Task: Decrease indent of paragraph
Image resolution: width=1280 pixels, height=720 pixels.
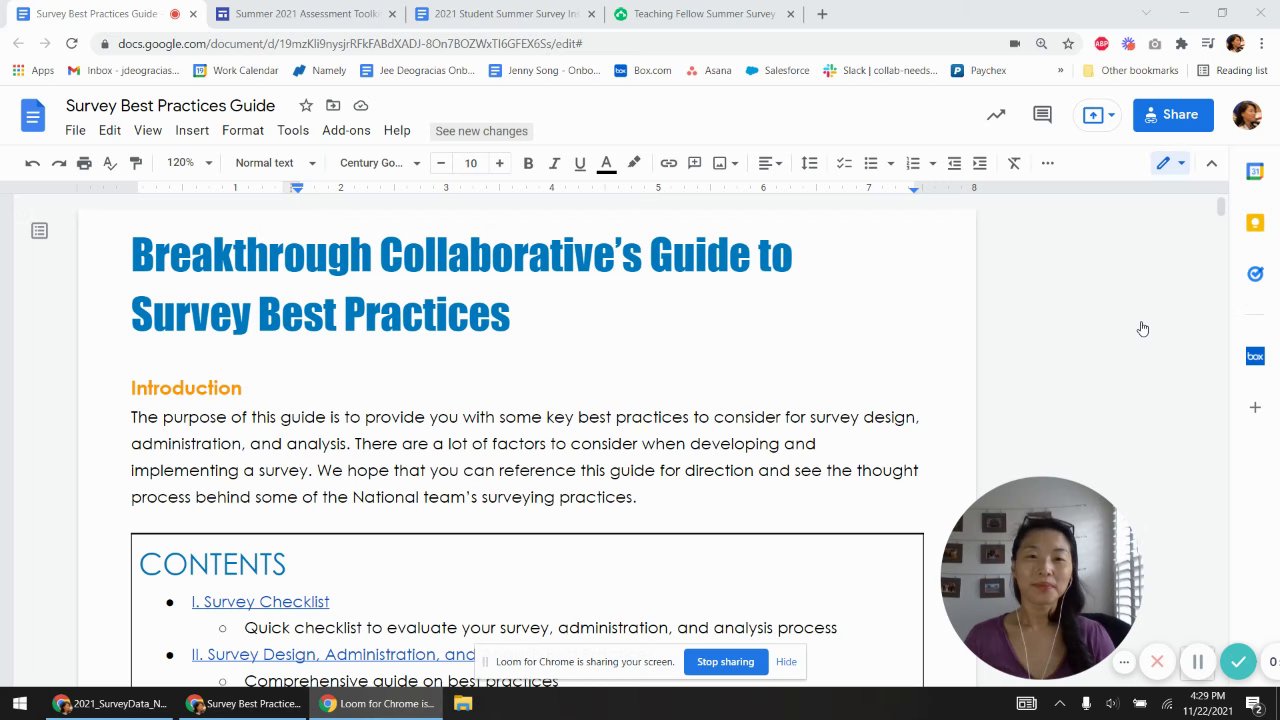Action: 954,163
